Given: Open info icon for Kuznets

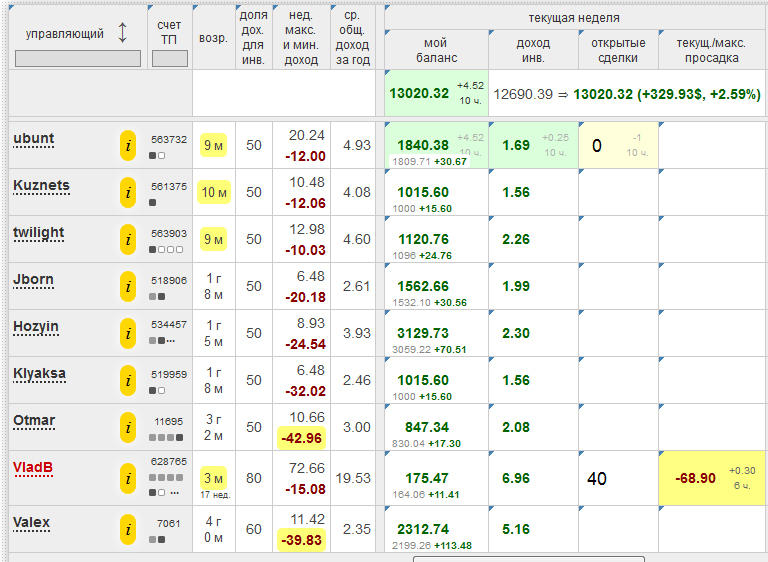Looking at the screenshot, I should coord(128,193).
